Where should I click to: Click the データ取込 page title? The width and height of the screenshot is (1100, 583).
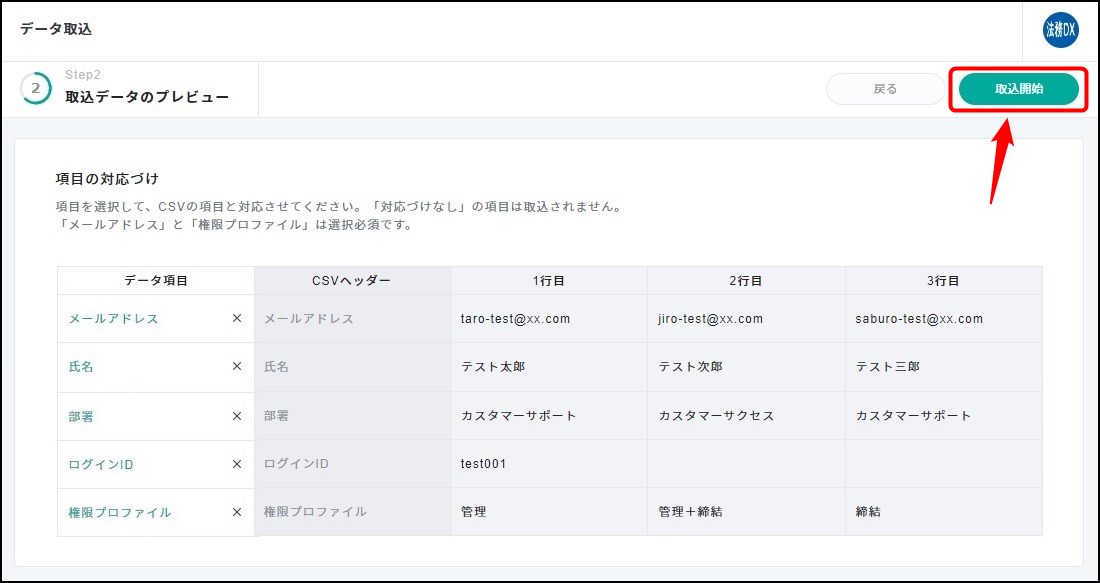(x=56, y=30)
